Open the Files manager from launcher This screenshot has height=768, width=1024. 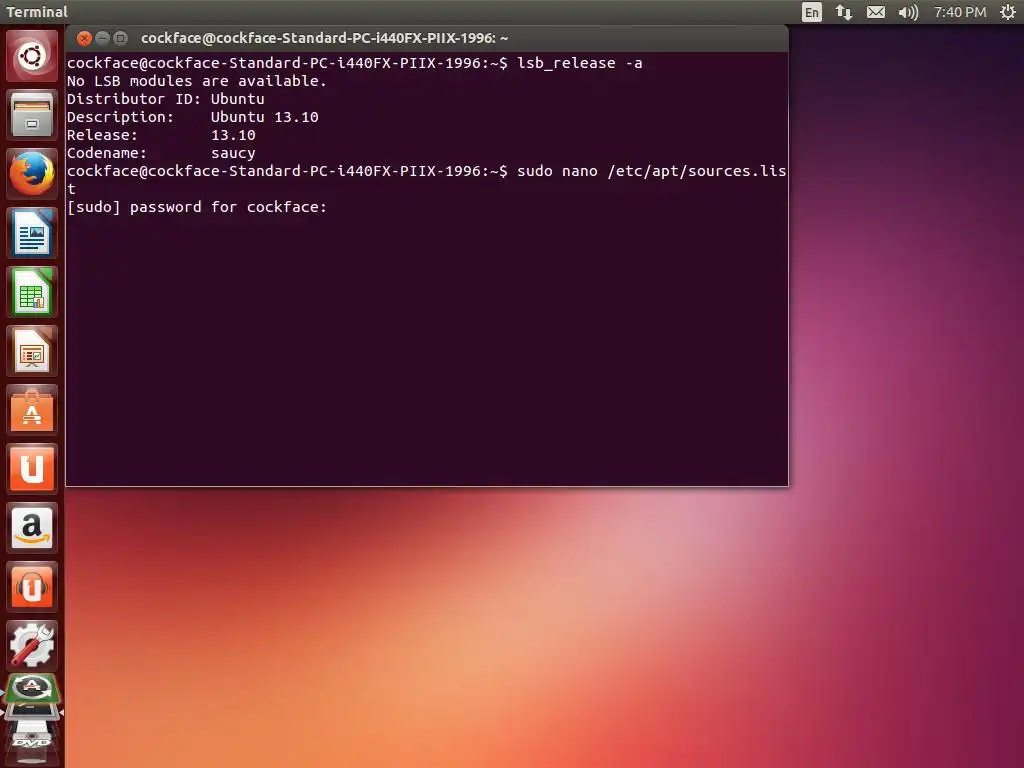click(x=32, y=115)
